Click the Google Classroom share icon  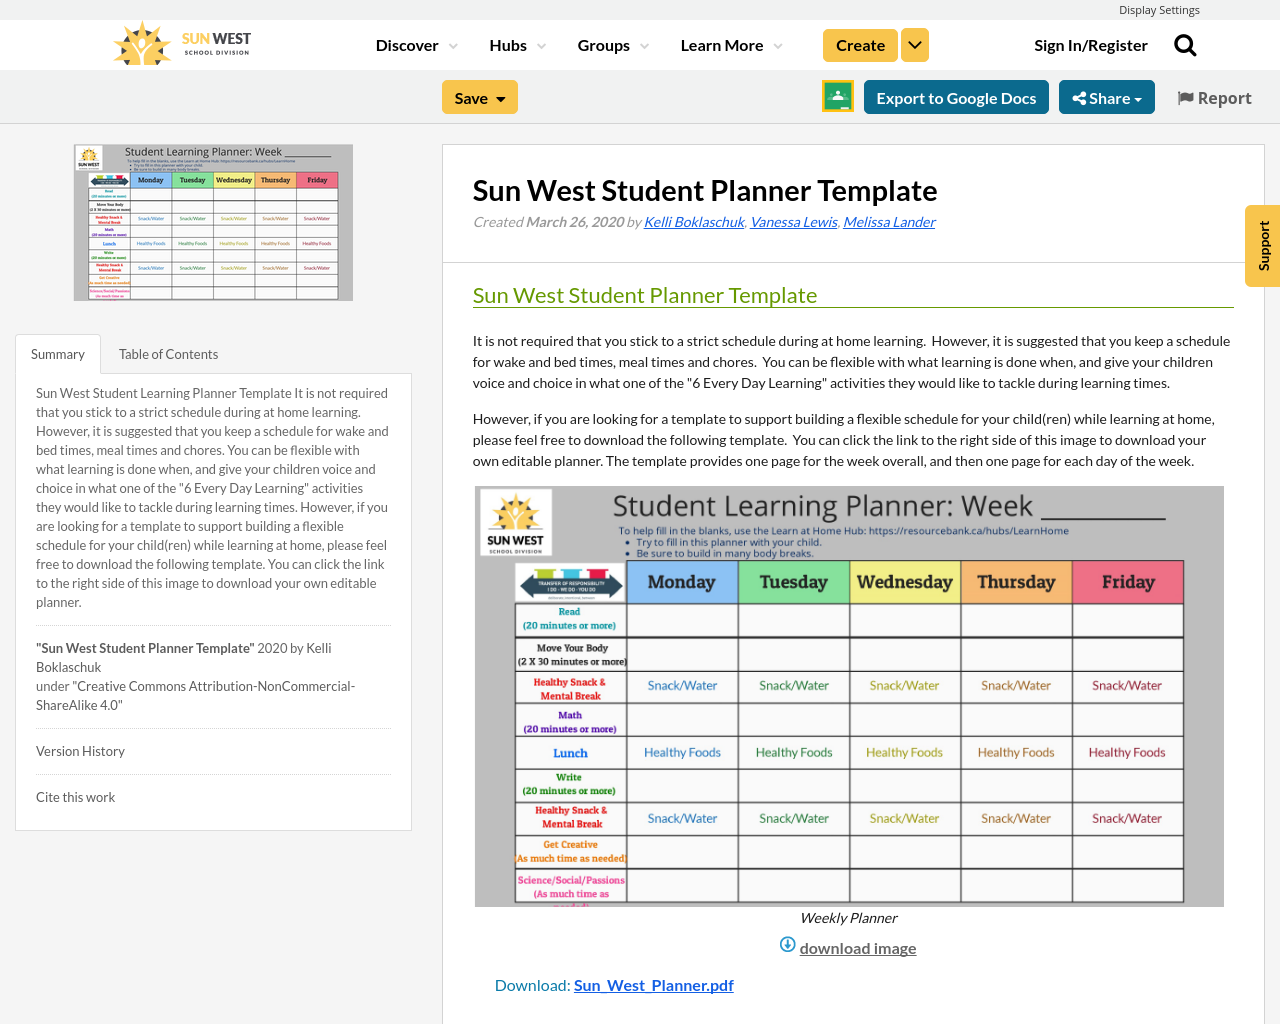(837, 96)
